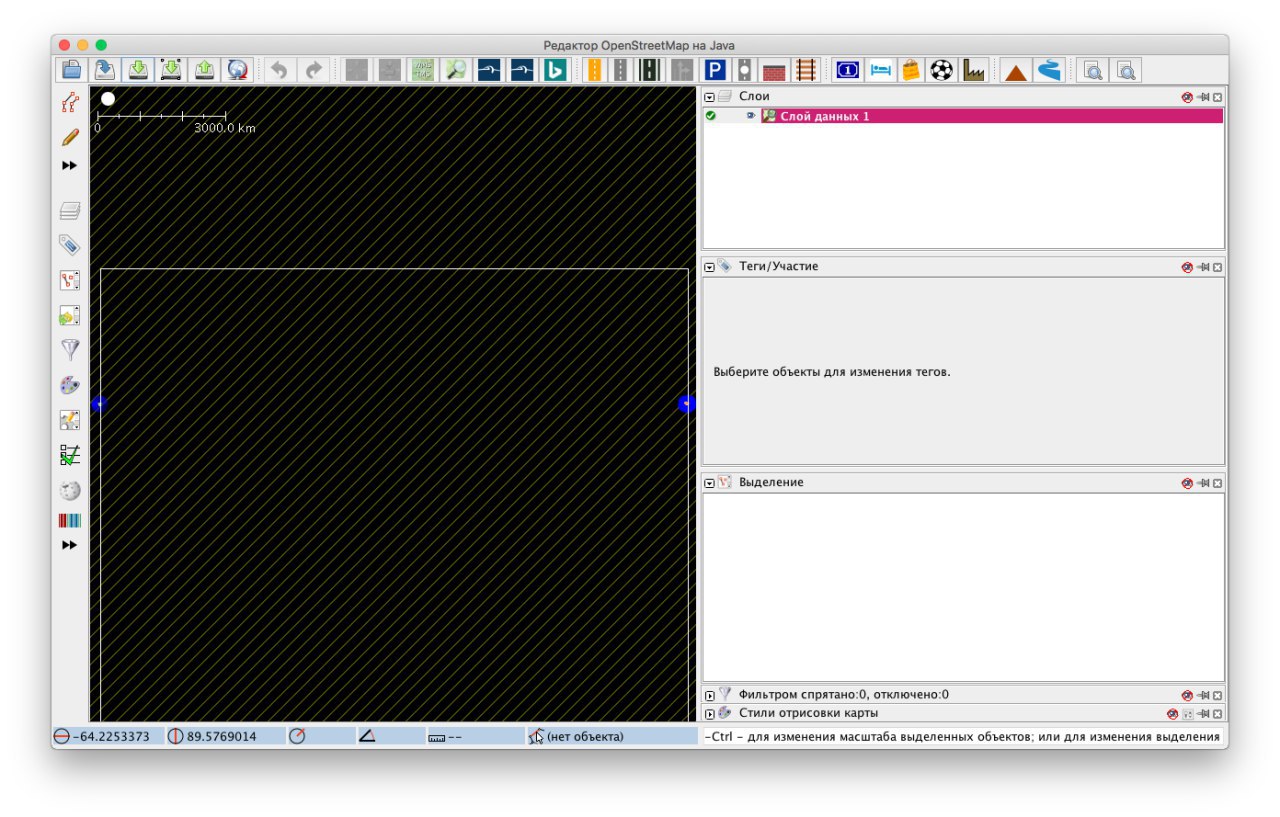Click the blue node on right edge
This screenshot has height=817, width=1280.
click(x=687, y=403)
